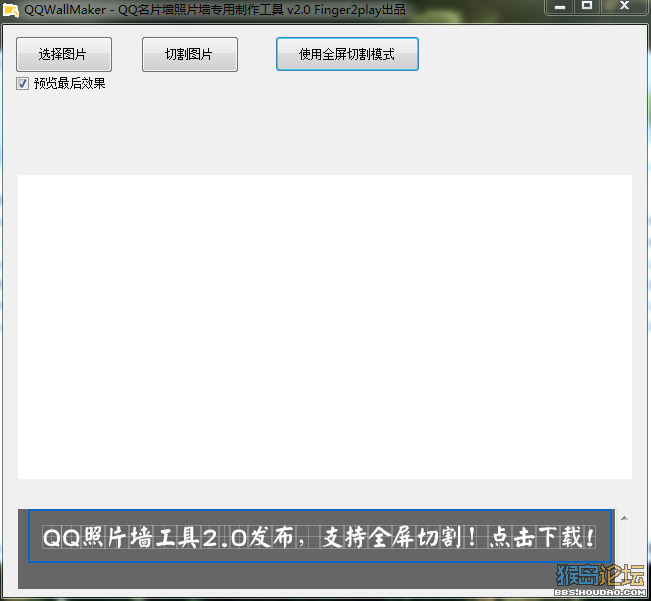Click the QQWallMaker app icon in title bar
651x601 pixels.
11,10
